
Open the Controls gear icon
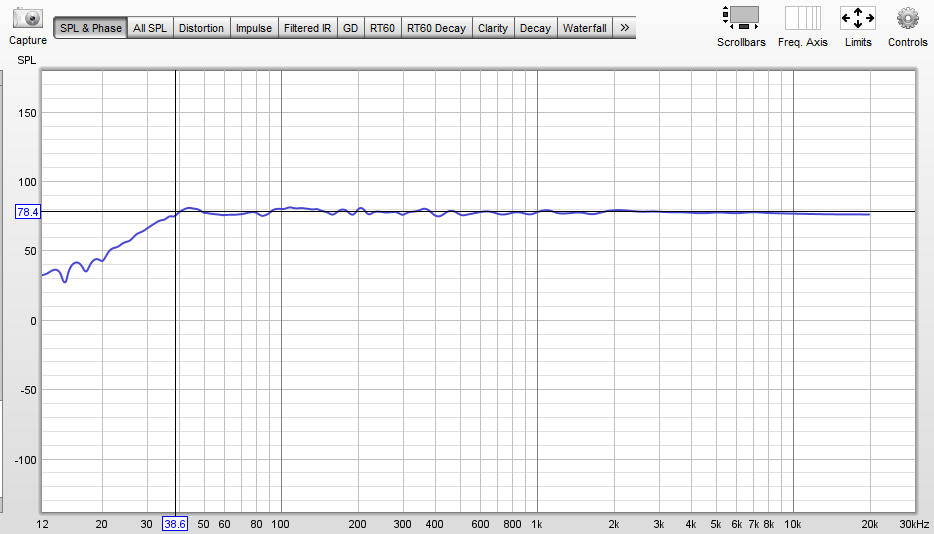pos(908,18)
